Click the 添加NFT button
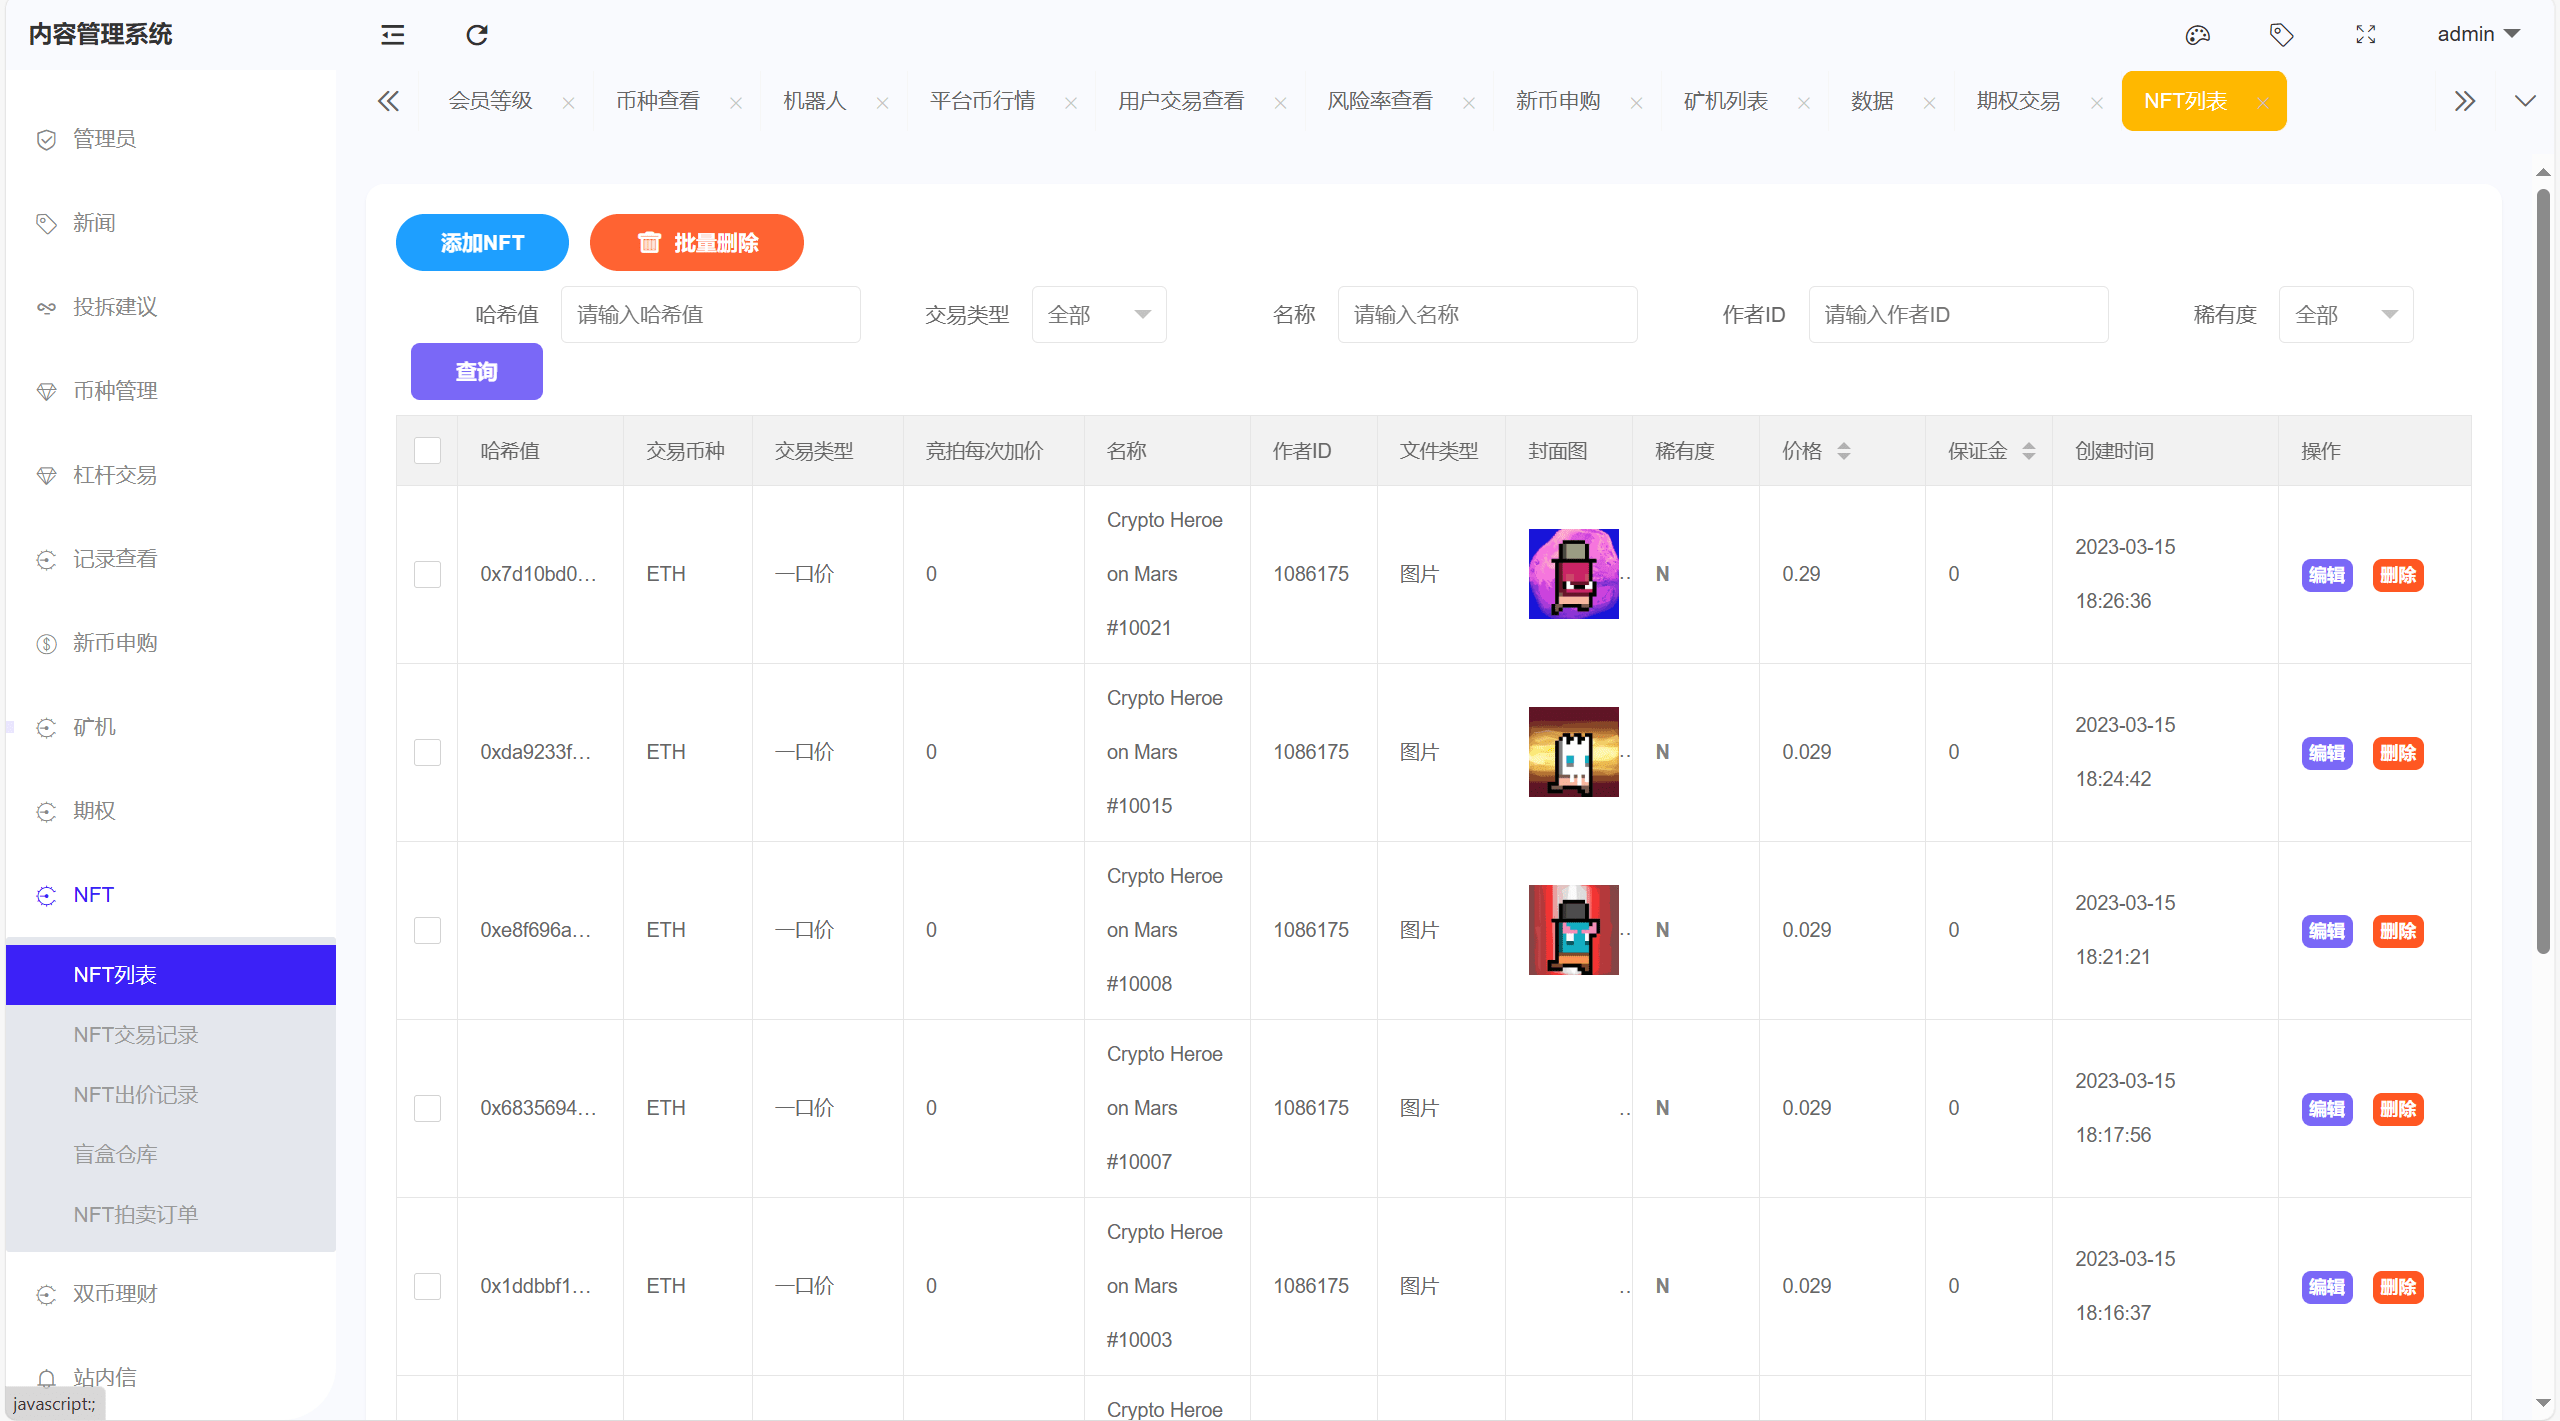The height and width of the screenshot is (1421, 2560). 482,242
